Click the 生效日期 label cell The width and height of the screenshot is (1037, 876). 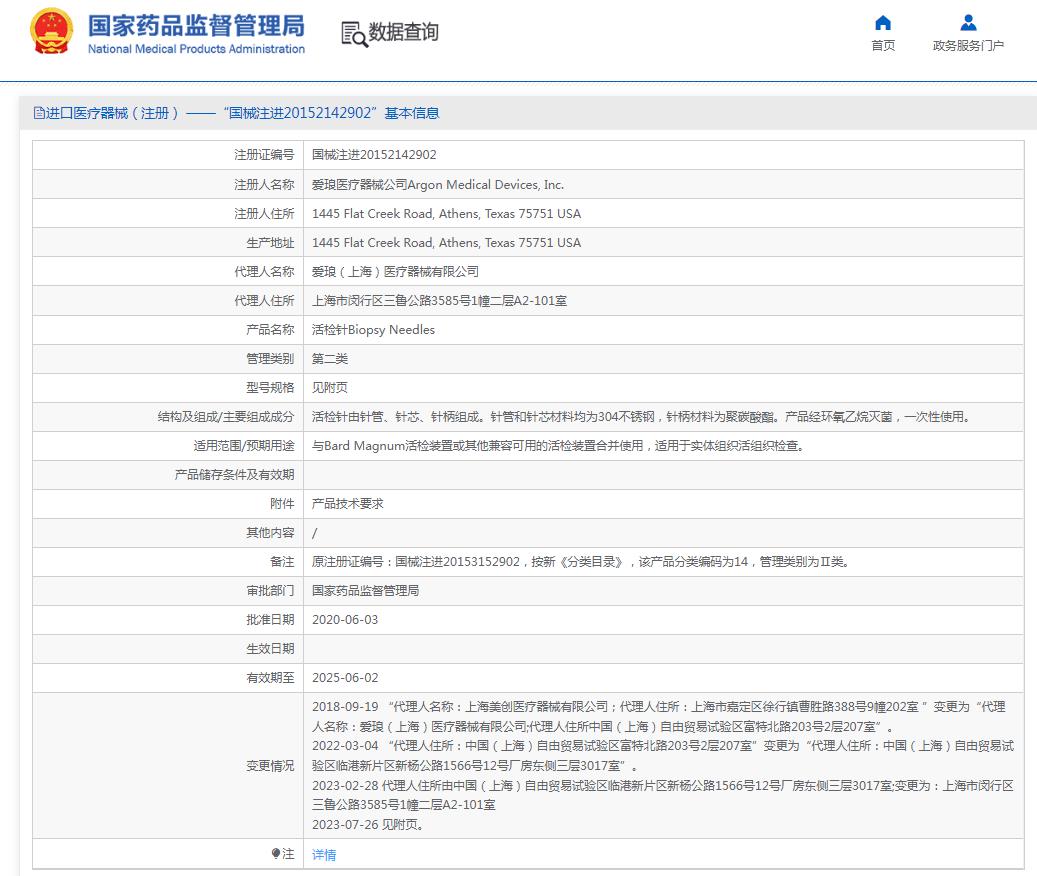click(x=168, y=649)
